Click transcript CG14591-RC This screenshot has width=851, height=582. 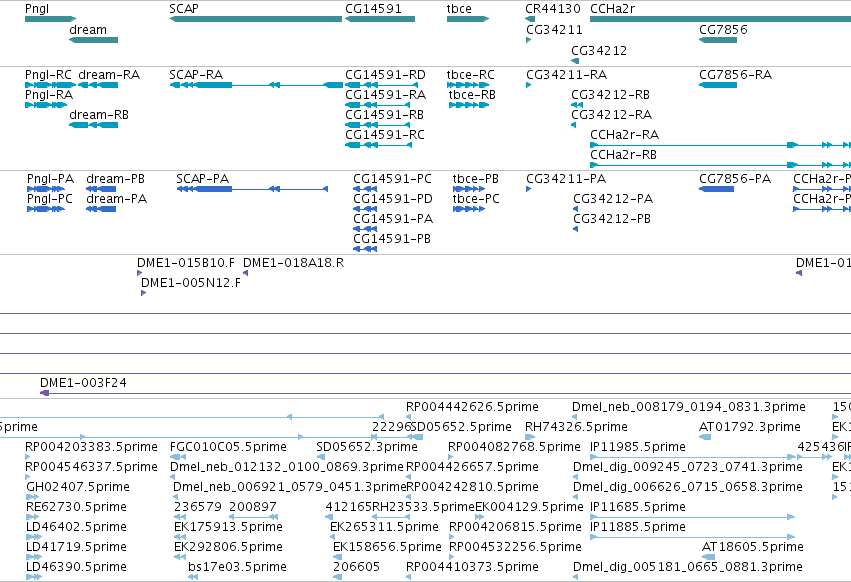[385, 135]
